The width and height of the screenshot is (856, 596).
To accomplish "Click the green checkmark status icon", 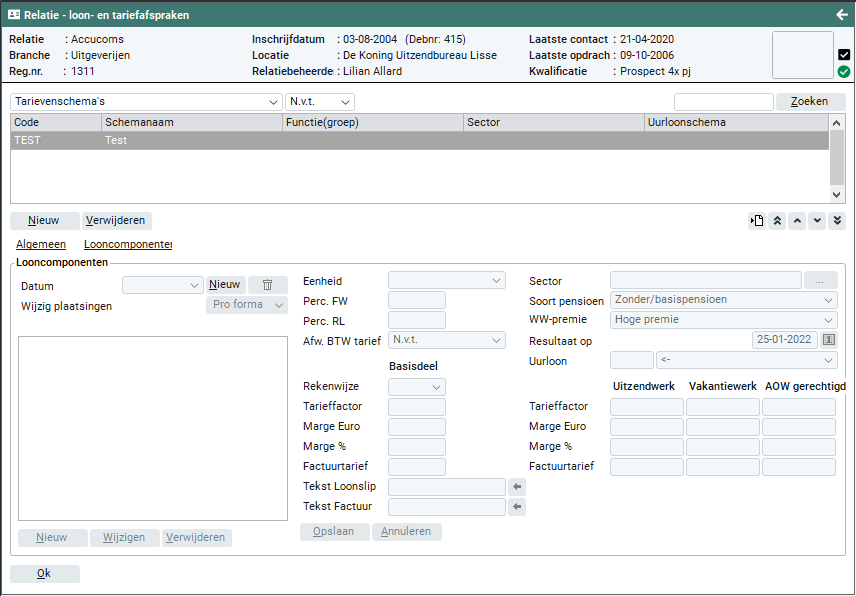I will [x=844, y=72].
